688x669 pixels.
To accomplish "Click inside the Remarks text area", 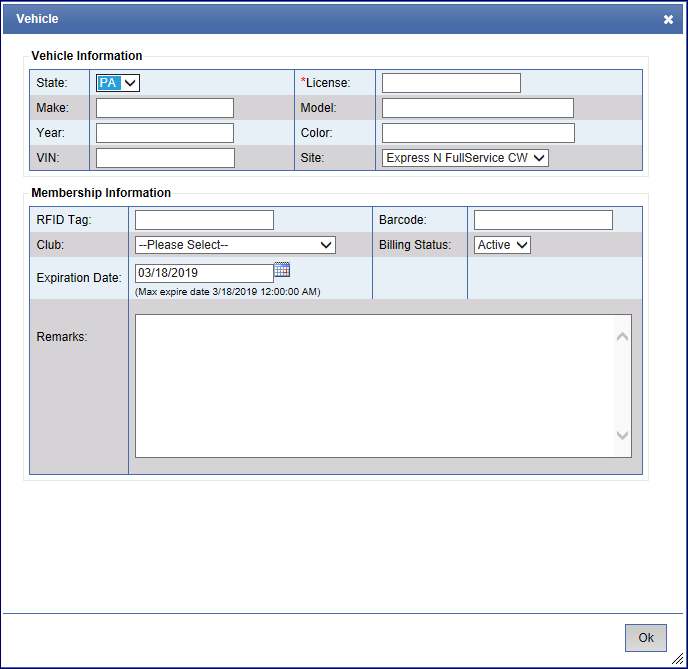I will pos(375,386).
